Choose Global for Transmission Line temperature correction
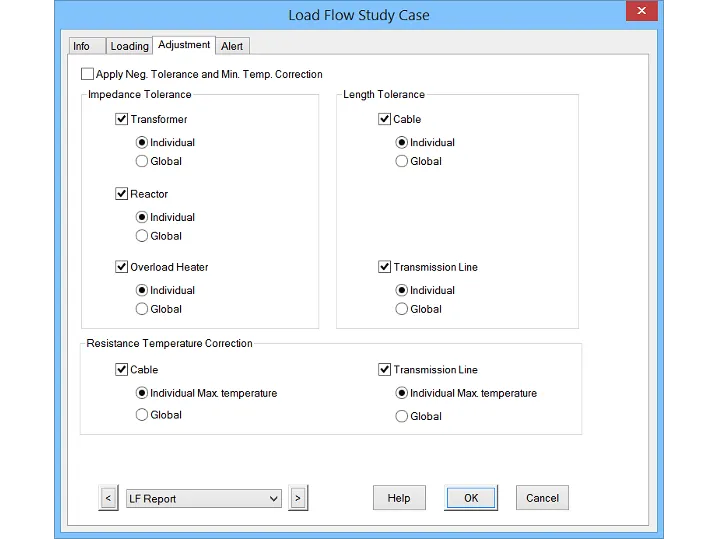 402,416
